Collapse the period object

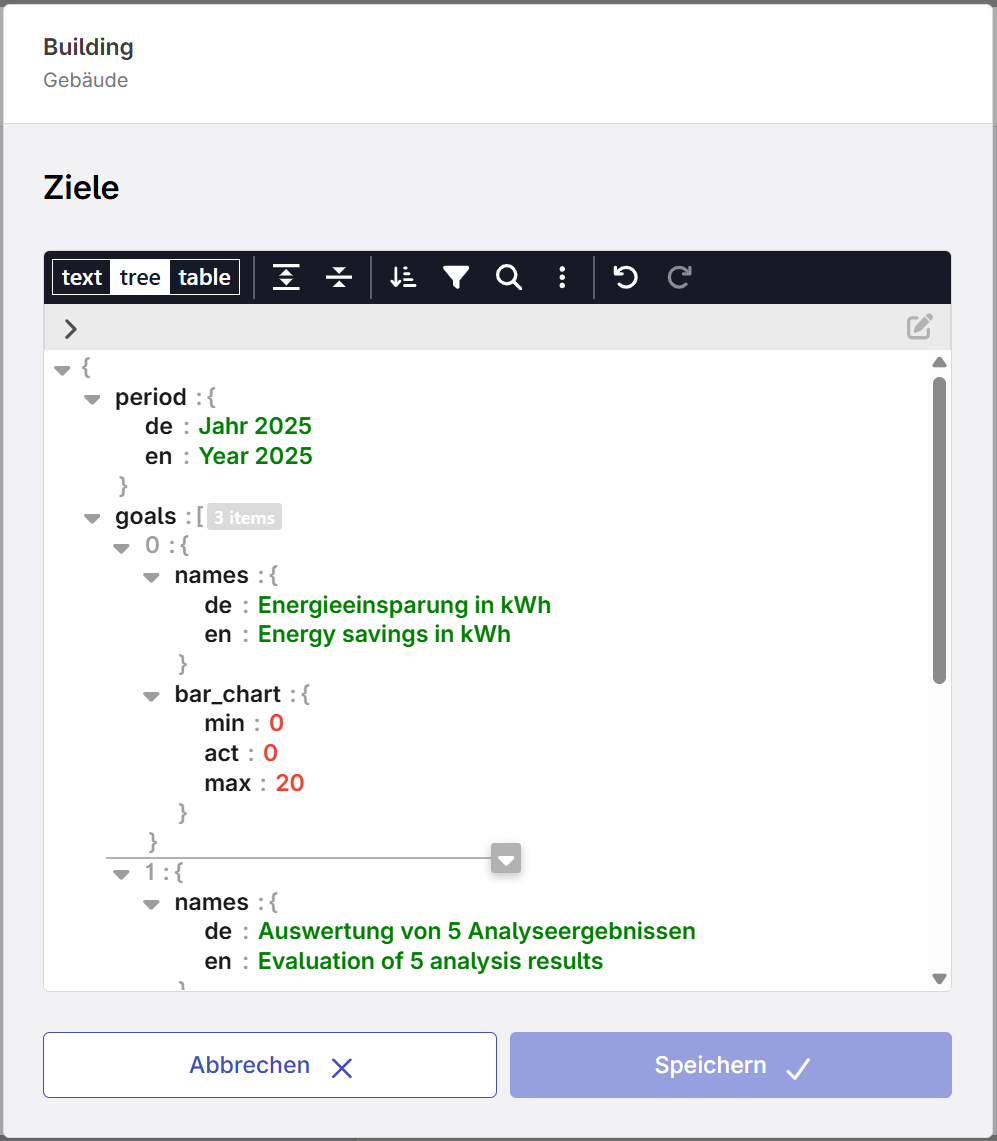(x=93, y=399)
